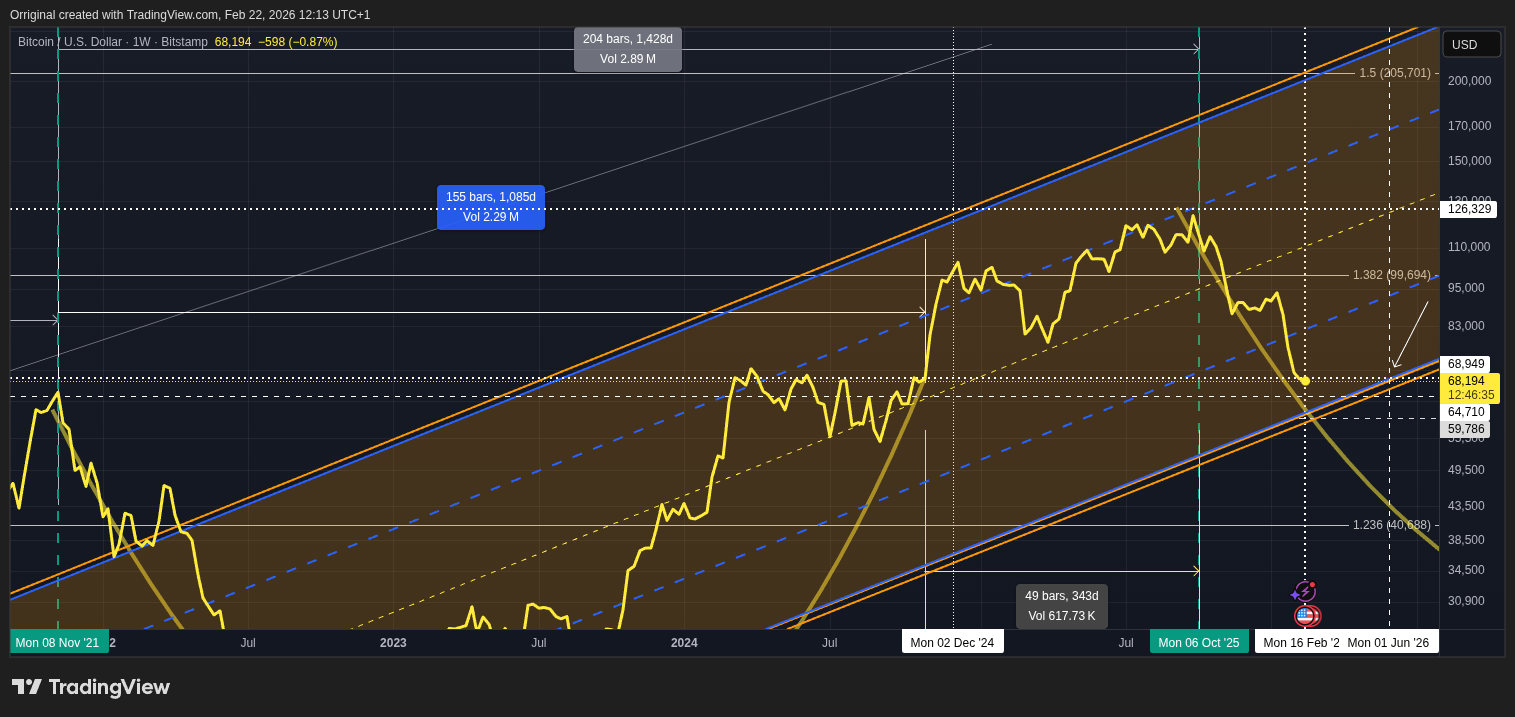Click the 170,000 price axis value

tap(1469, 126)
